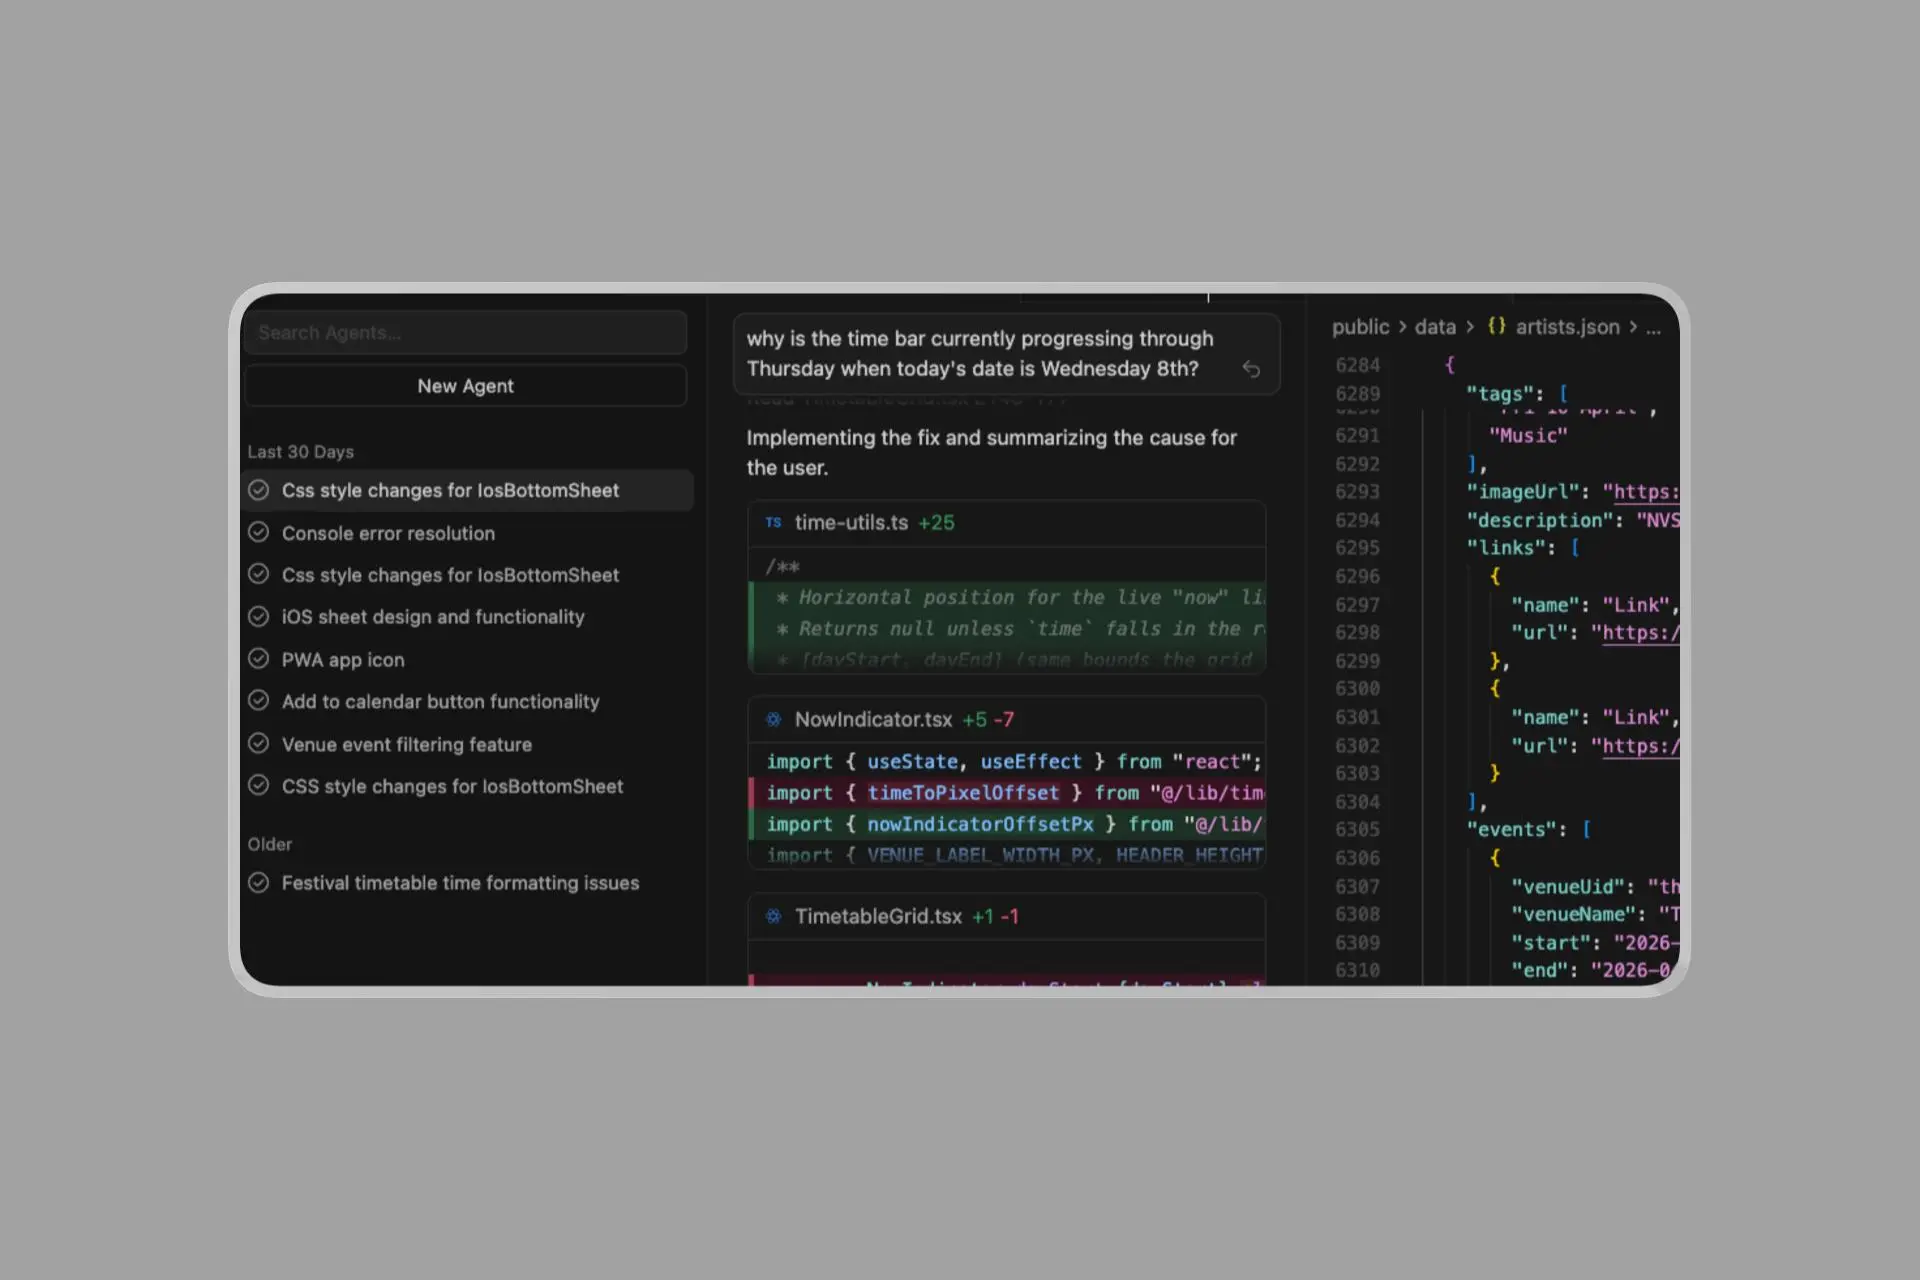Click line number 6291 in the editor gutter
Screen dimensions: 1920x1280
tap(1357, 436)
